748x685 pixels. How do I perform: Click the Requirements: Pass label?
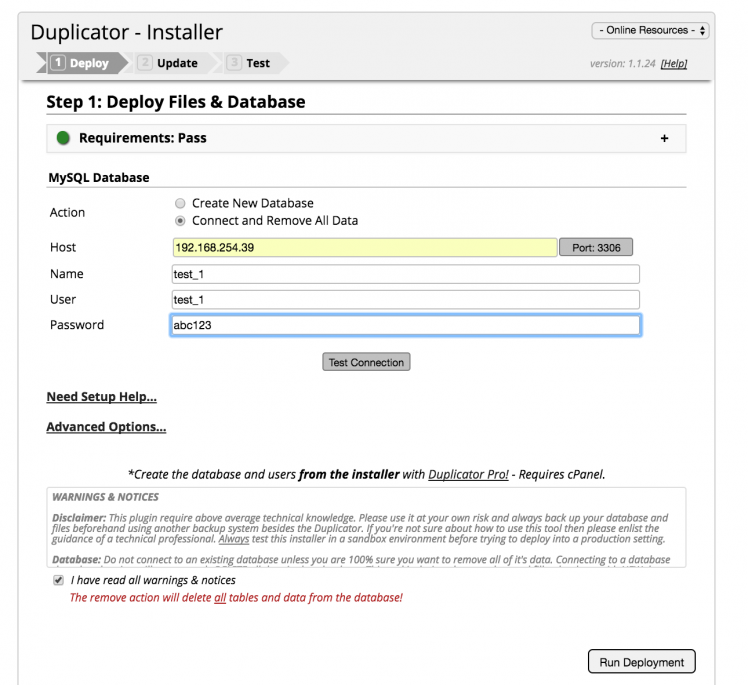point(143,138)
